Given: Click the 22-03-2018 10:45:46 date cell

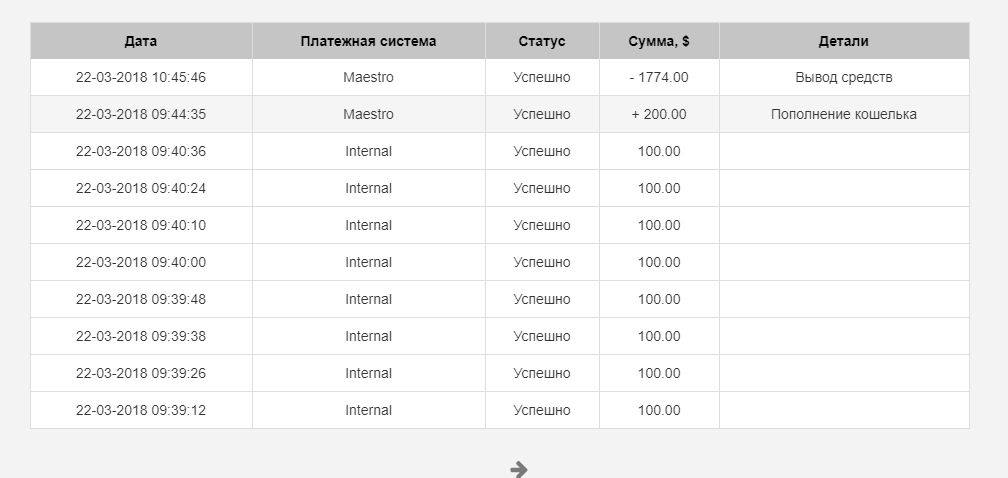Looking at the screenshot, I should click(141, 77).
